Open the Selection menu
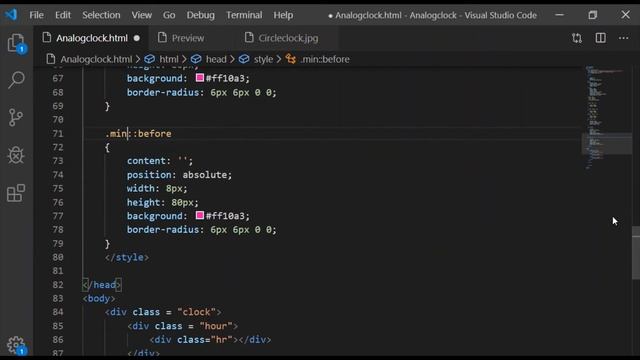This screenshot has width=640, height=360. (101, 15)
